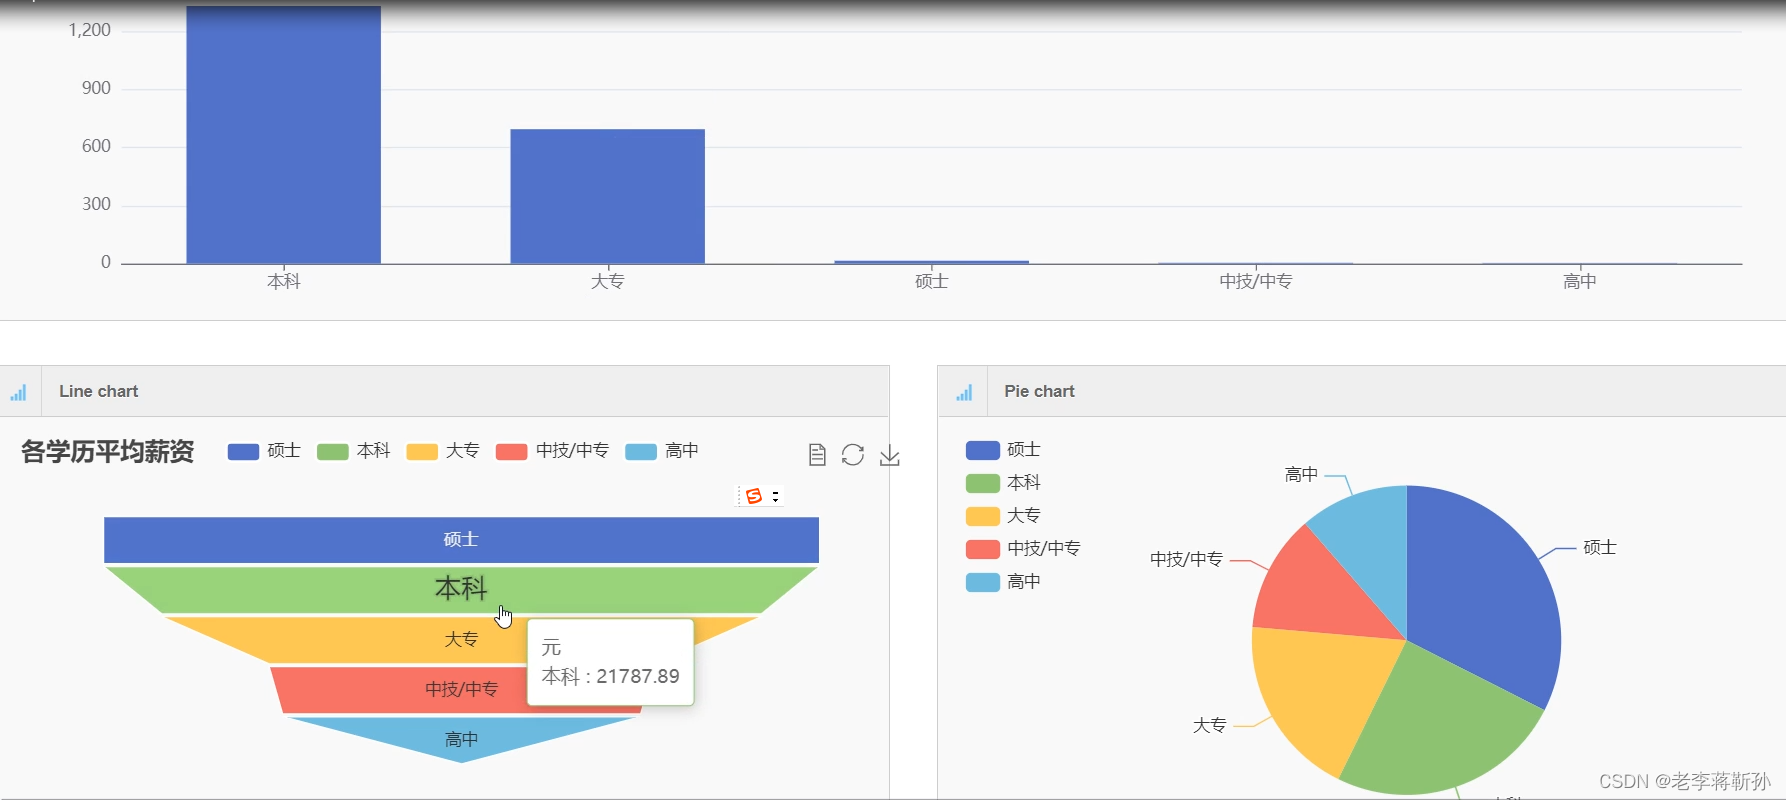Click the 高中 x-axis label in bar chart
Viewport: 1786px width, 800px height.
pos(1580,282)
